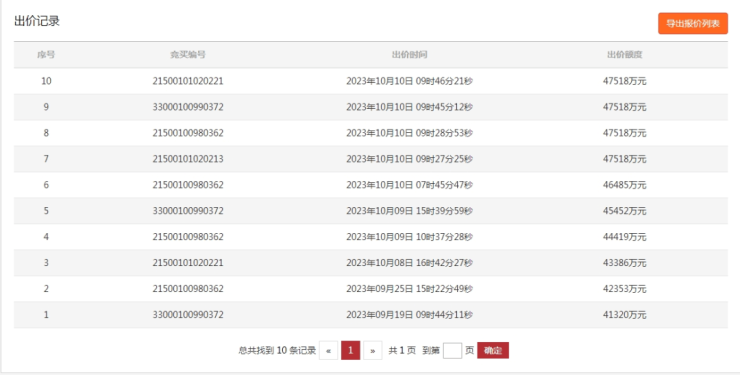Click the 序号 column header
This screenshot has width=740, height=375.
(x=46, y=55)
